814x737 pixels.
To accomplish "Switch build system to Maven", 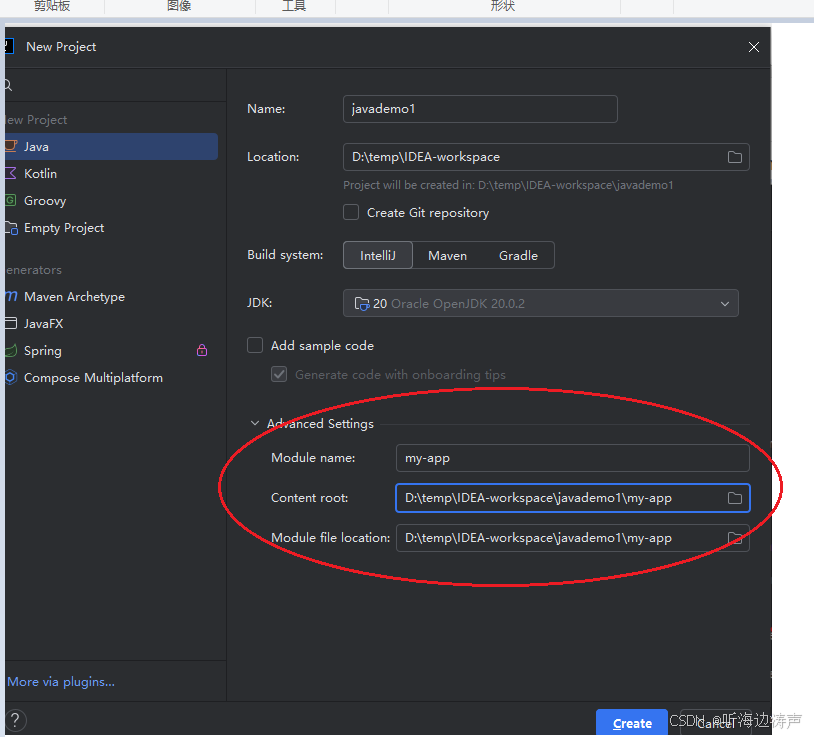I will point(447,255).
